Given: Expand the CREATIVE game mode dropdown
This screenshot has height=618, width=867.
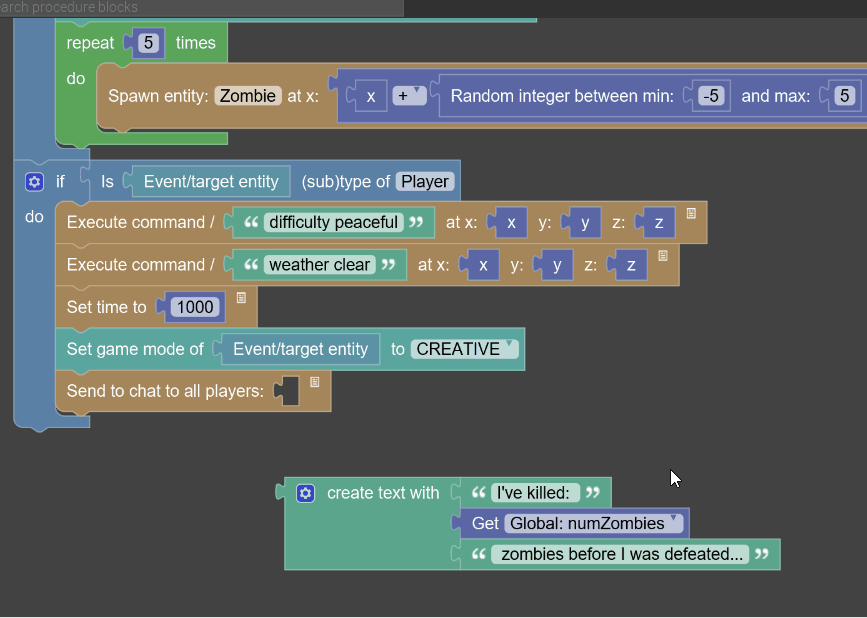Looking at the screenshot, I should (466, 349).
